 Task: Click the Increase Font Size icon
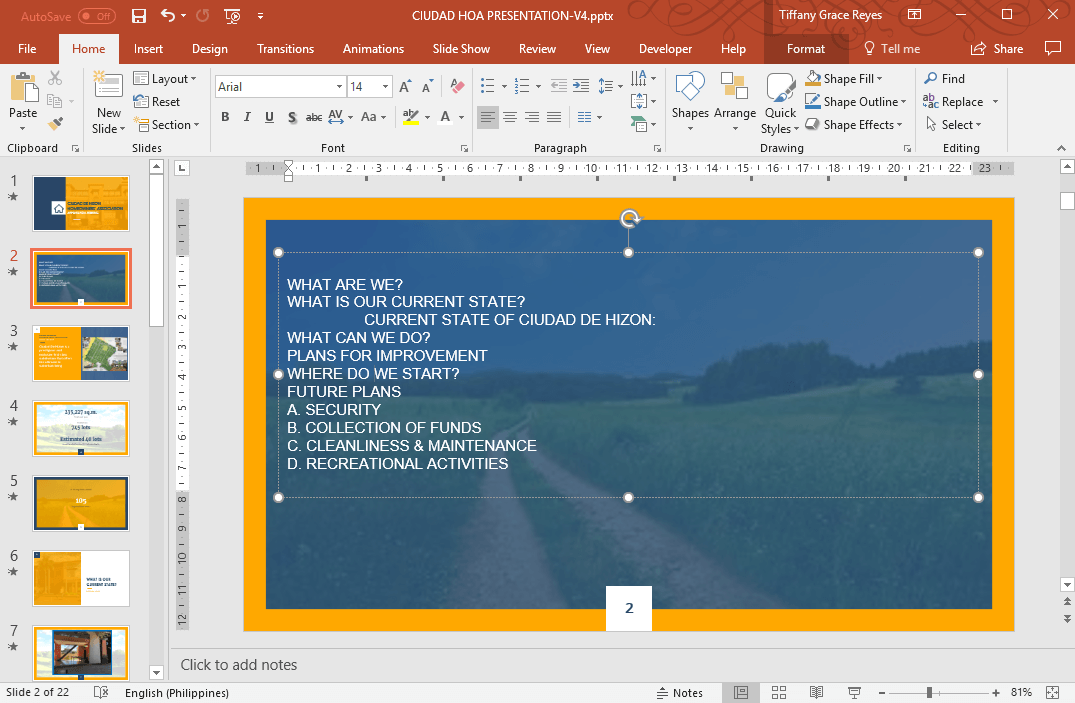404,87
